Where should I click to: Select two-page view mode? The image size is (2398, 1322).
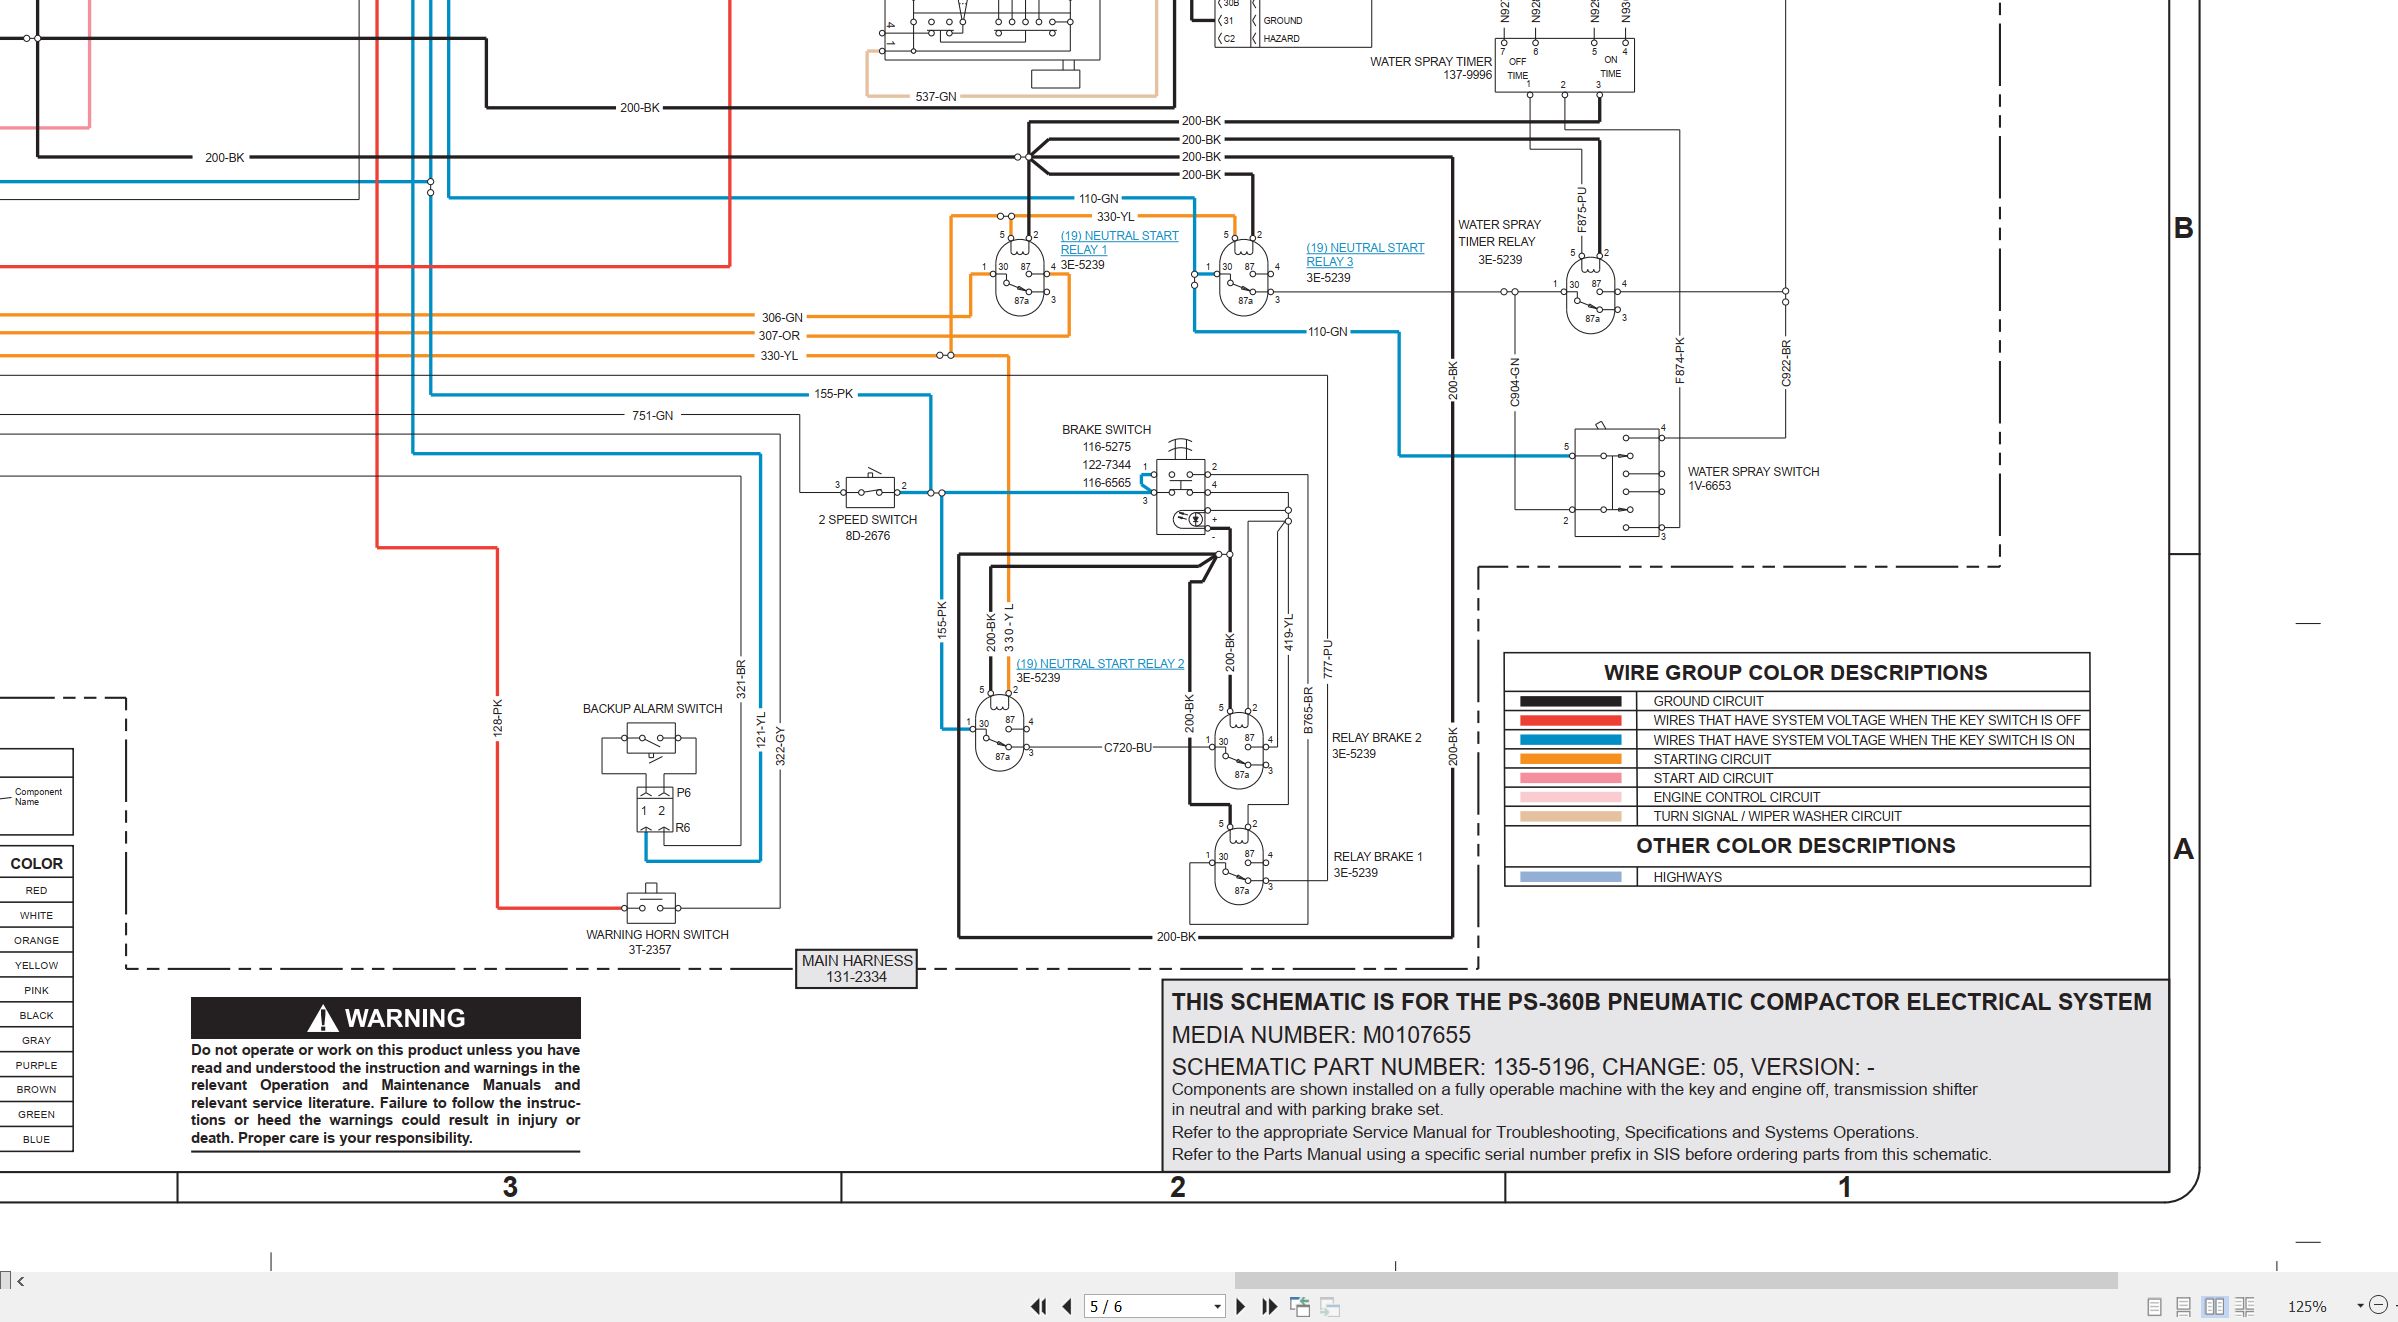point(2214,1306)
